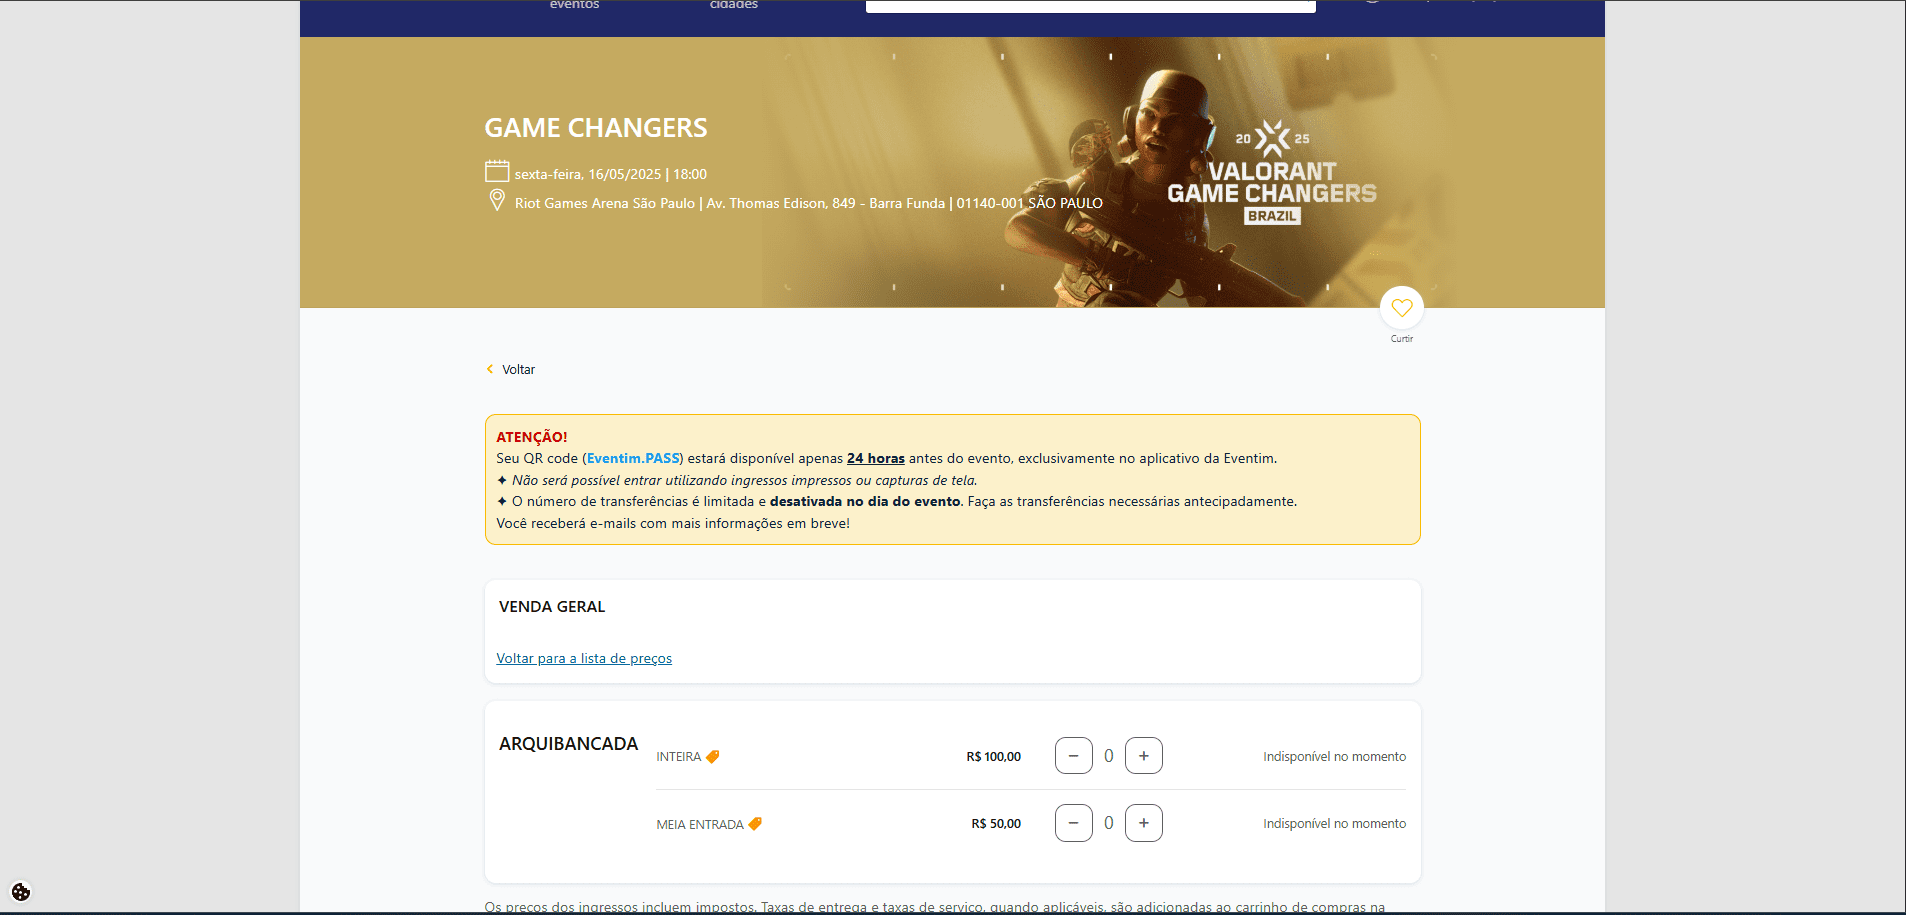Click the GAME CHANGERS event title

point(596,128)
